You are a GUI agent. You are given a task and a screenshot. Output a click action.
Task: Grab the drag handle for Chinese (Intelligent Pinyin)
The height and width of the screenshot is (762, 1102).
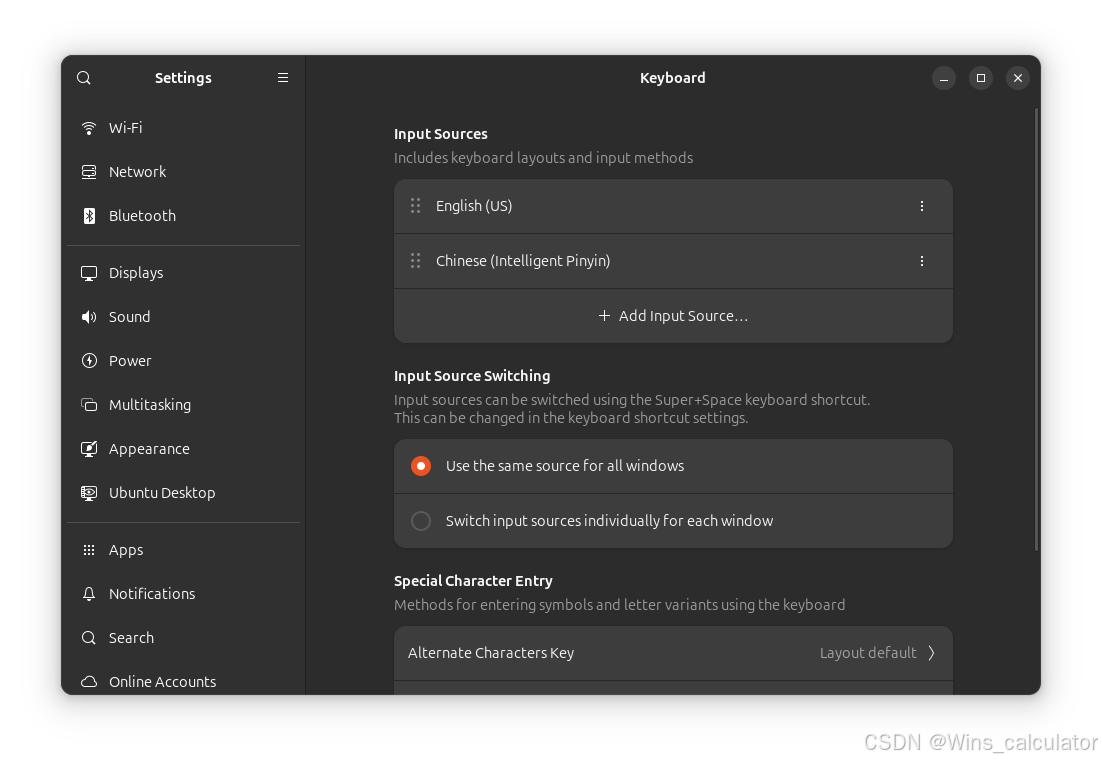click(415, 261)
